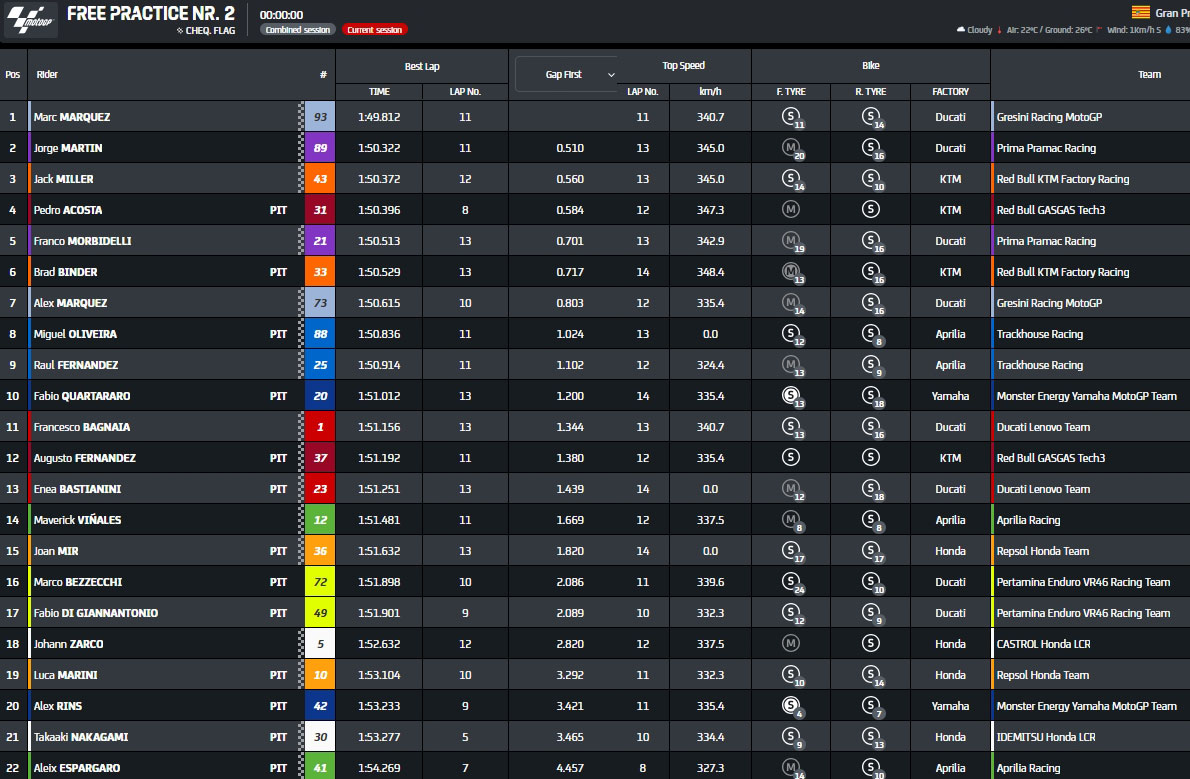Select rider Francesco BAGNAIA
1190x779 pixels.
(82, 427)
